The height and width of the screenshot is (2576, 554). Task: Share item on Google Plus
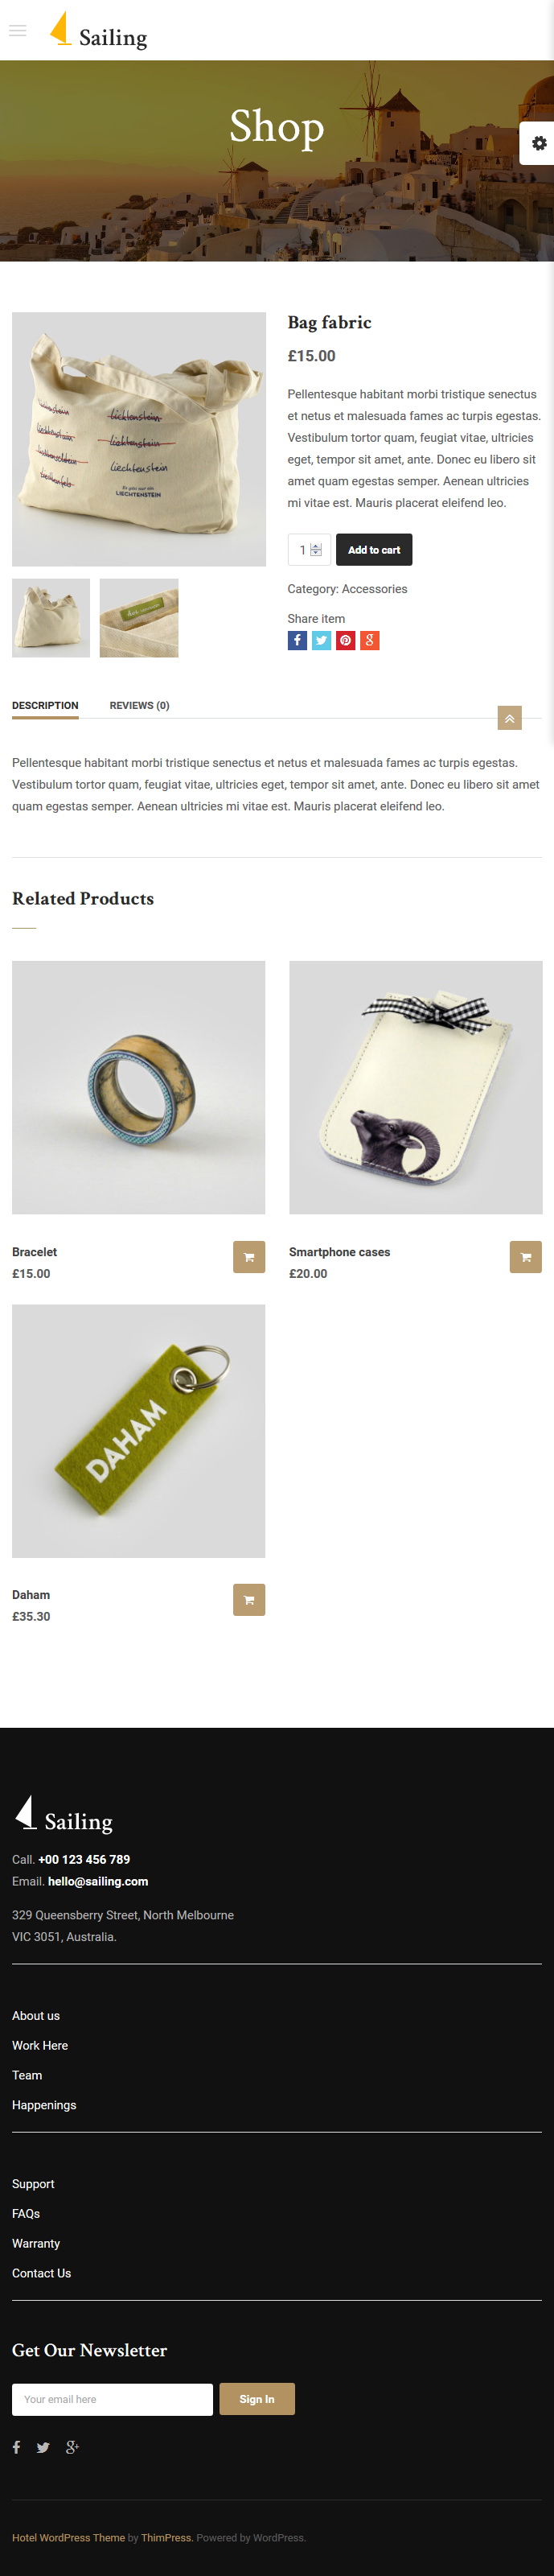369,641
